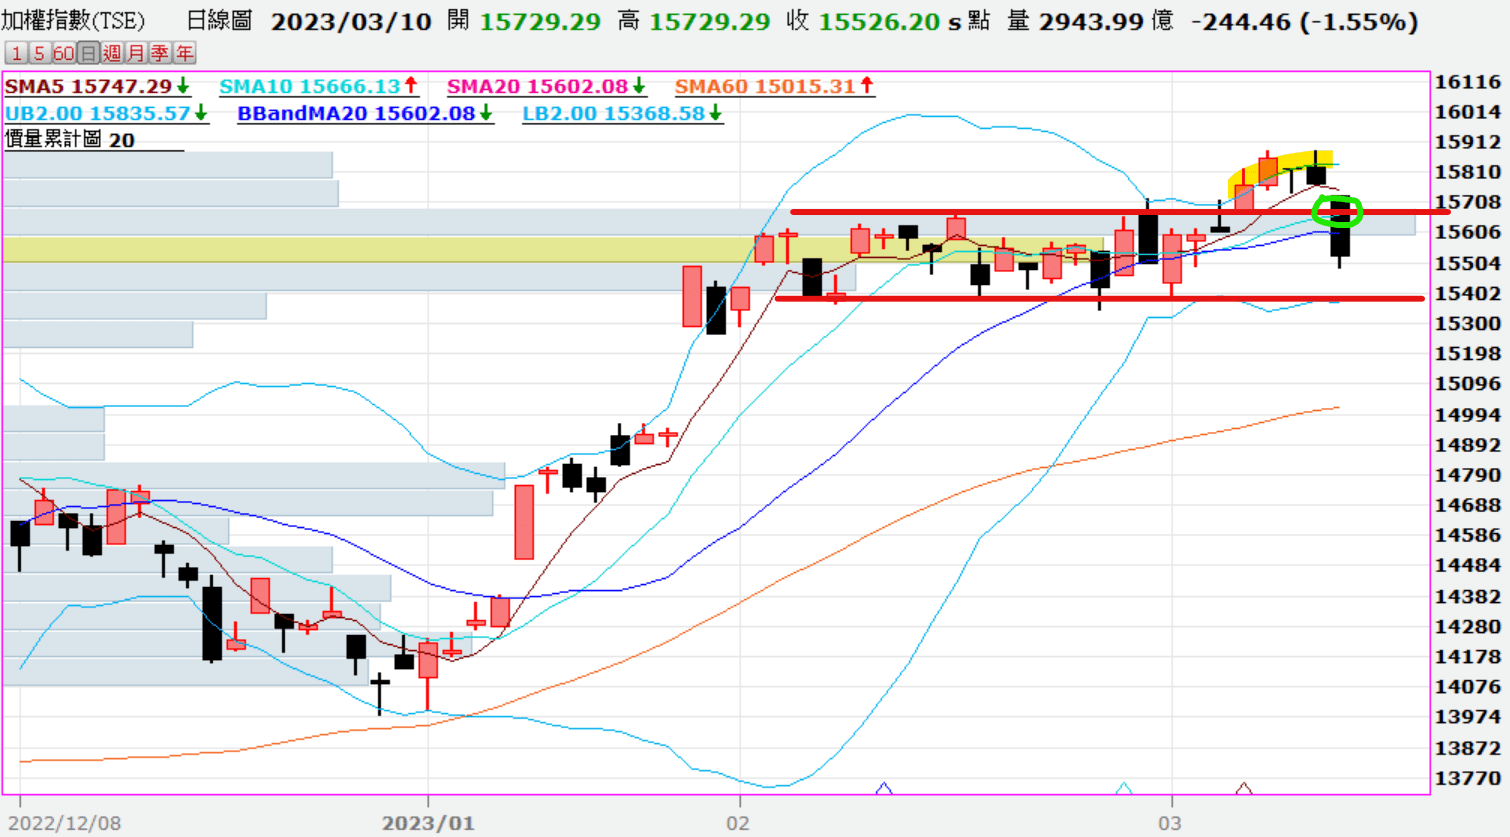
Task: Click the change value -244.46 (-1.55%)
Action: tap(1304, 22)
